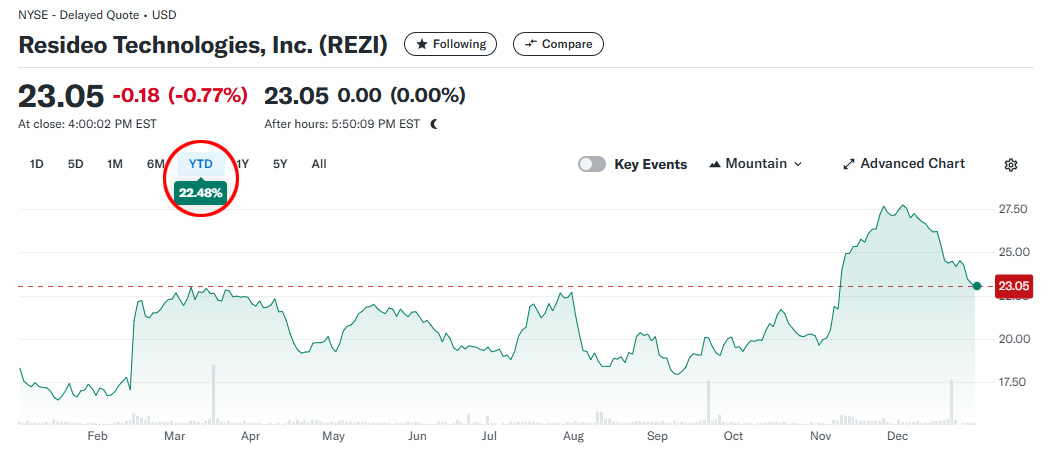The width and height of the screenshot is (1050, 459).
Task: Click the after-hours moon icon
Action: pyautogui.click(x=434, y=124)
